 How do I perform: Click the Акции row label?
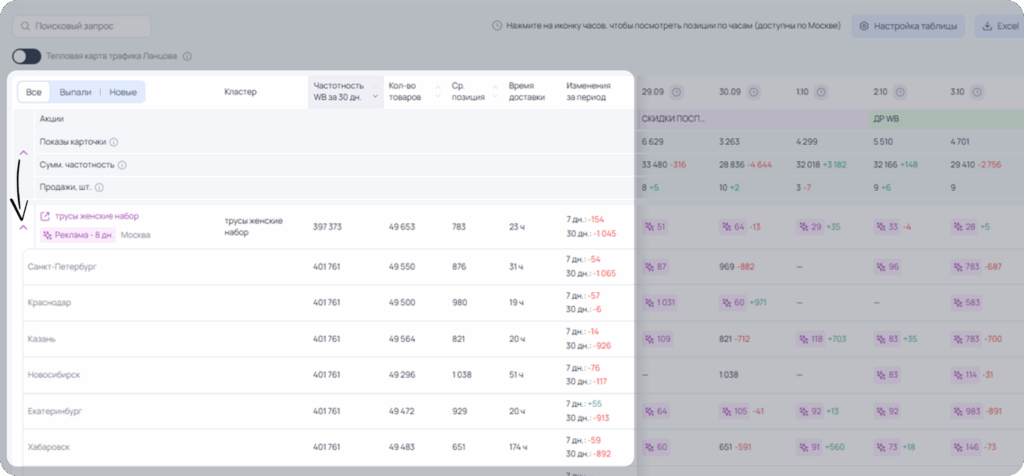click(x=52, y=119)
